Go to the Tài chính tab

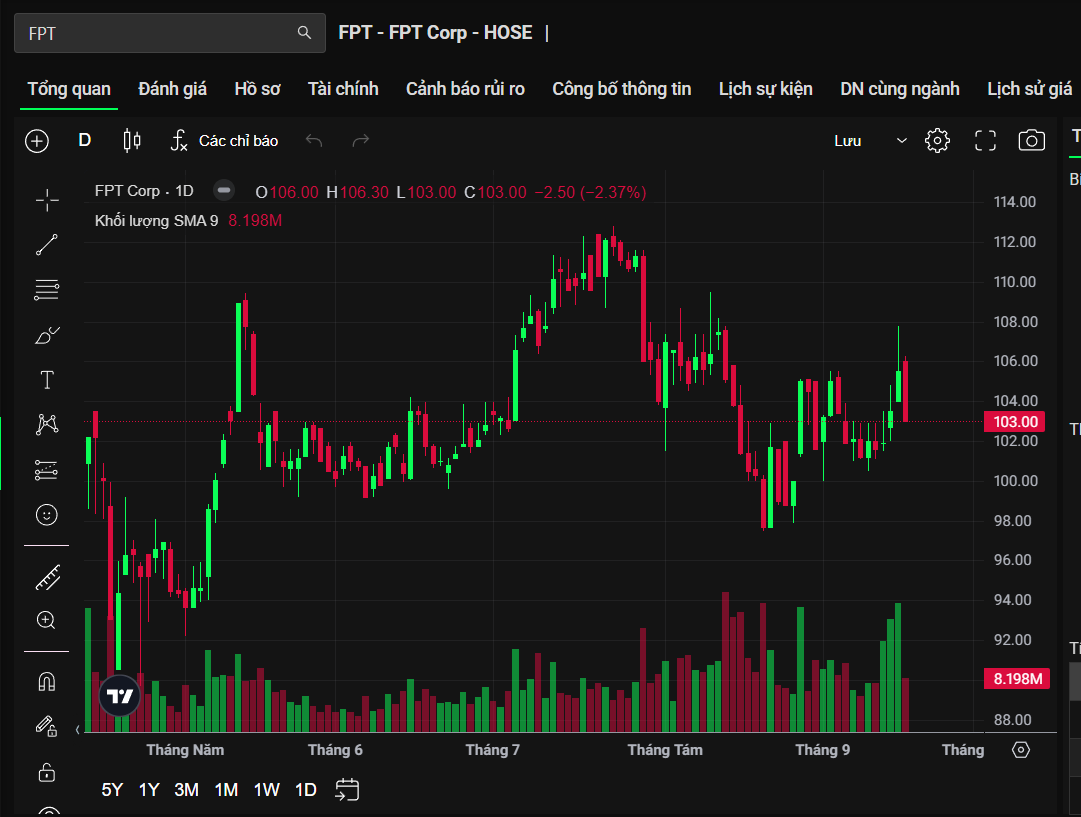(x=343, y=89)
